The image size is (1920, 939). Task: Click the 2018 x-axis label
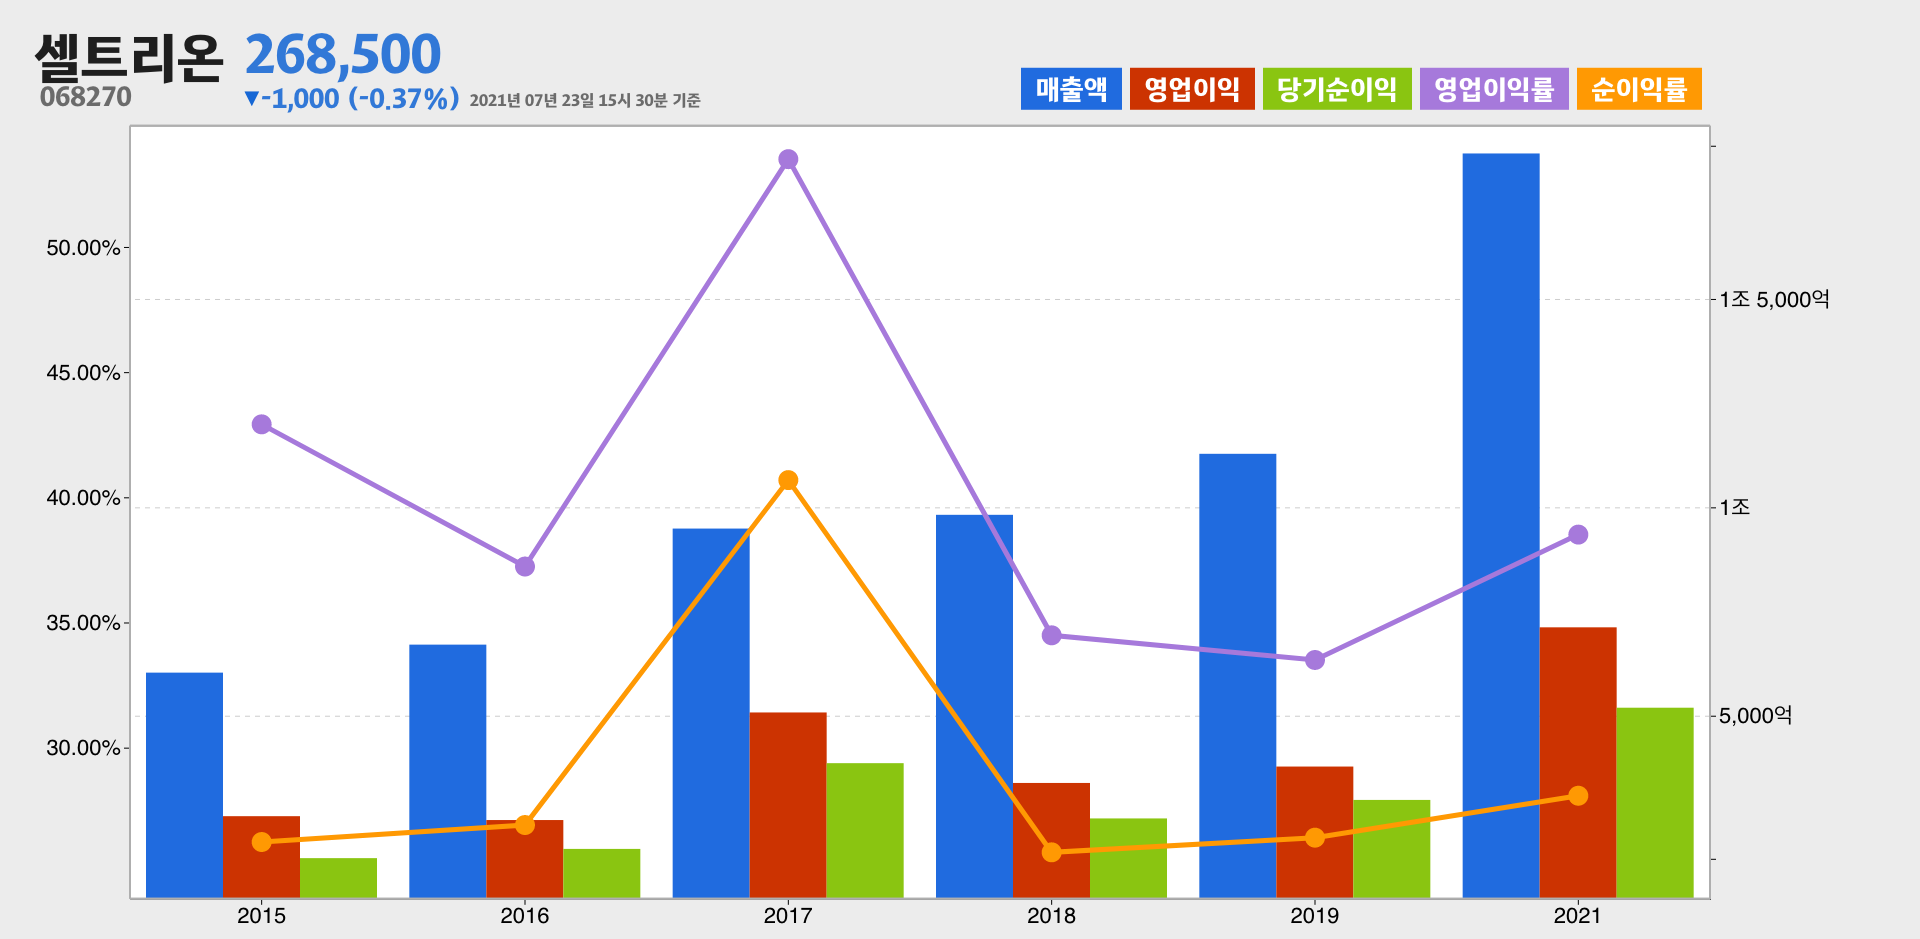[1052, 916]
